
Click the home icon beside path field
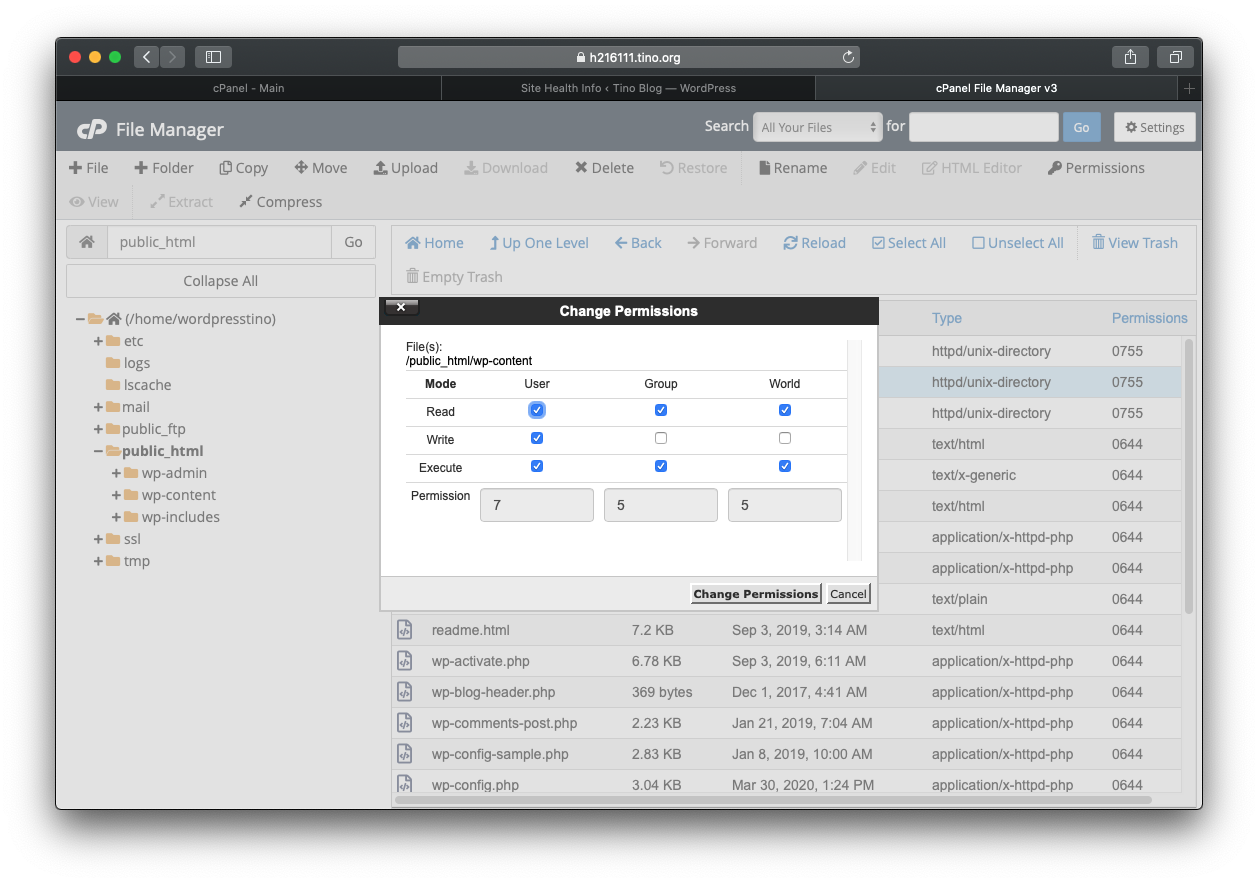click(x=87, y=242)
